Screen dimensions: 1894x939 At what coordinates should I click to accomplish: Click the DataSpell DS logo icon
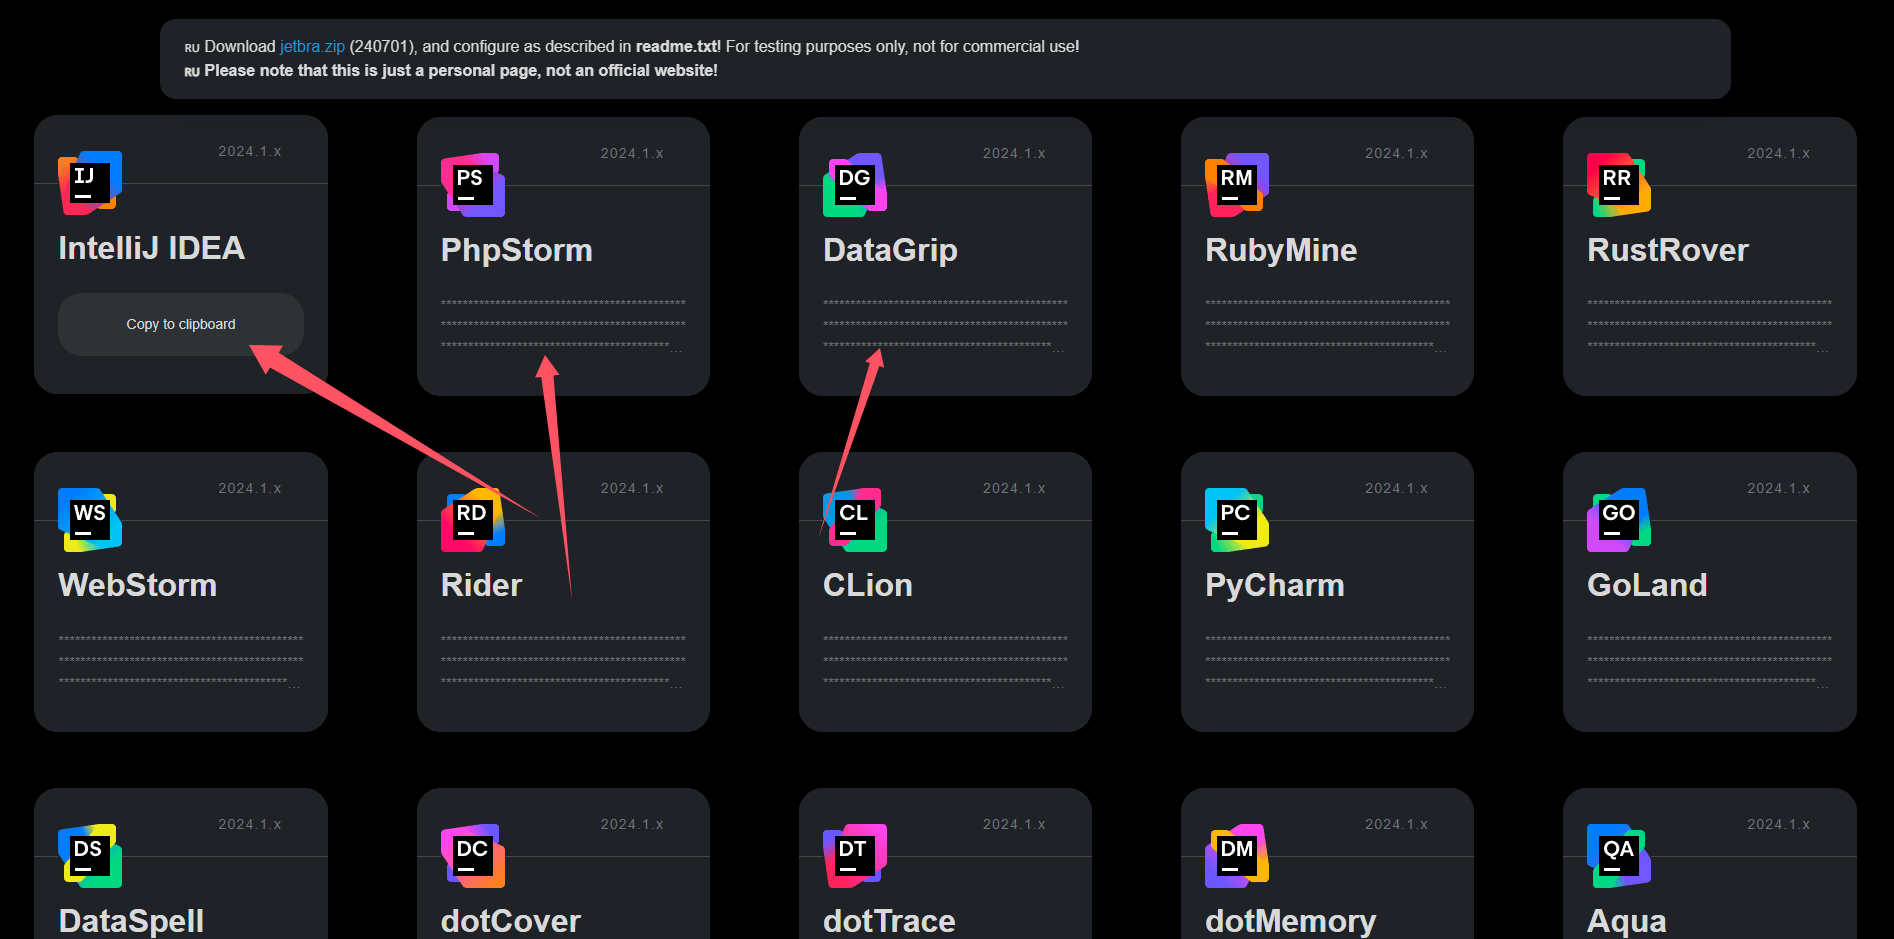[90, 856]
